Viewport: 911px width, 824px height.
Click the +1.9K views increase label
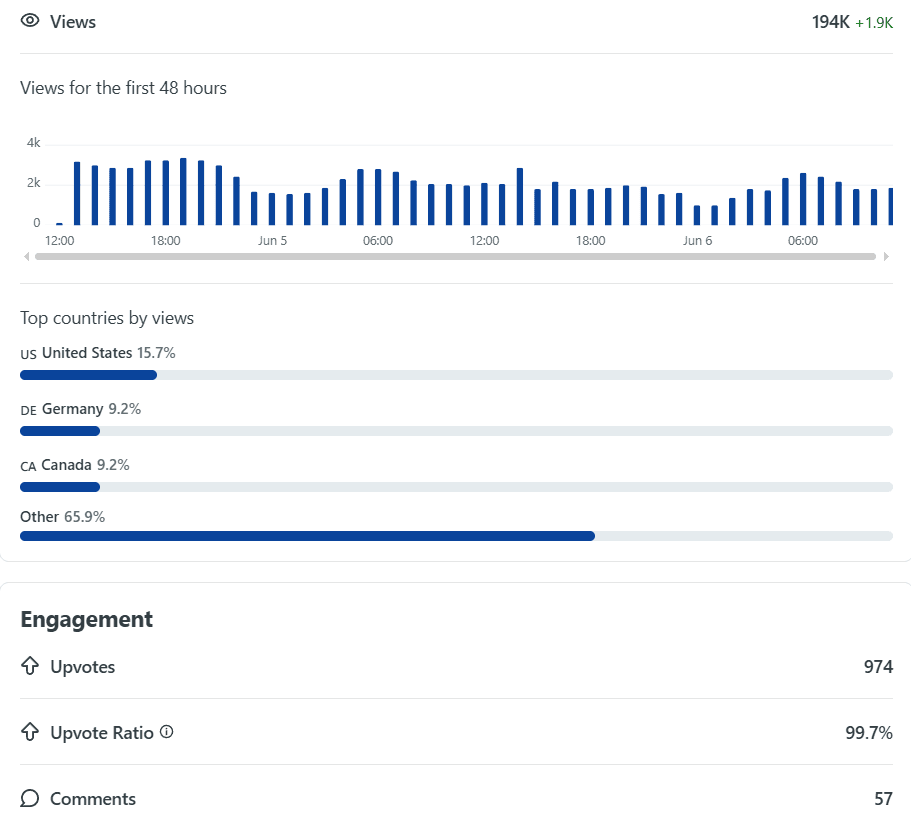874,23
